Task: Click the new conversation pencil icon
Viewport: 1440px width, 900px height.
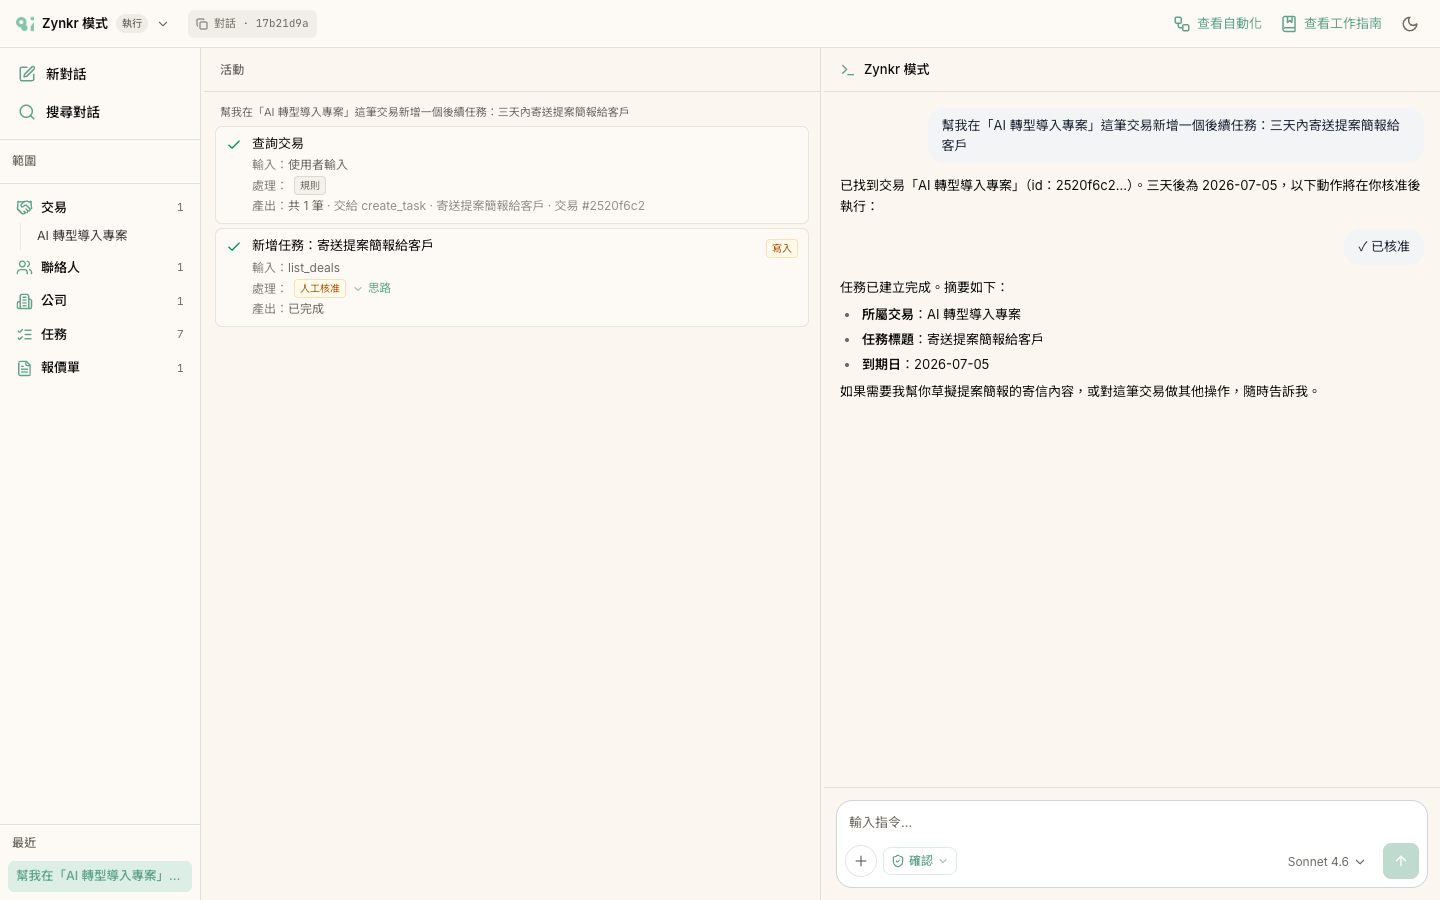Action: pyautogui.click(x=27, y=74)
